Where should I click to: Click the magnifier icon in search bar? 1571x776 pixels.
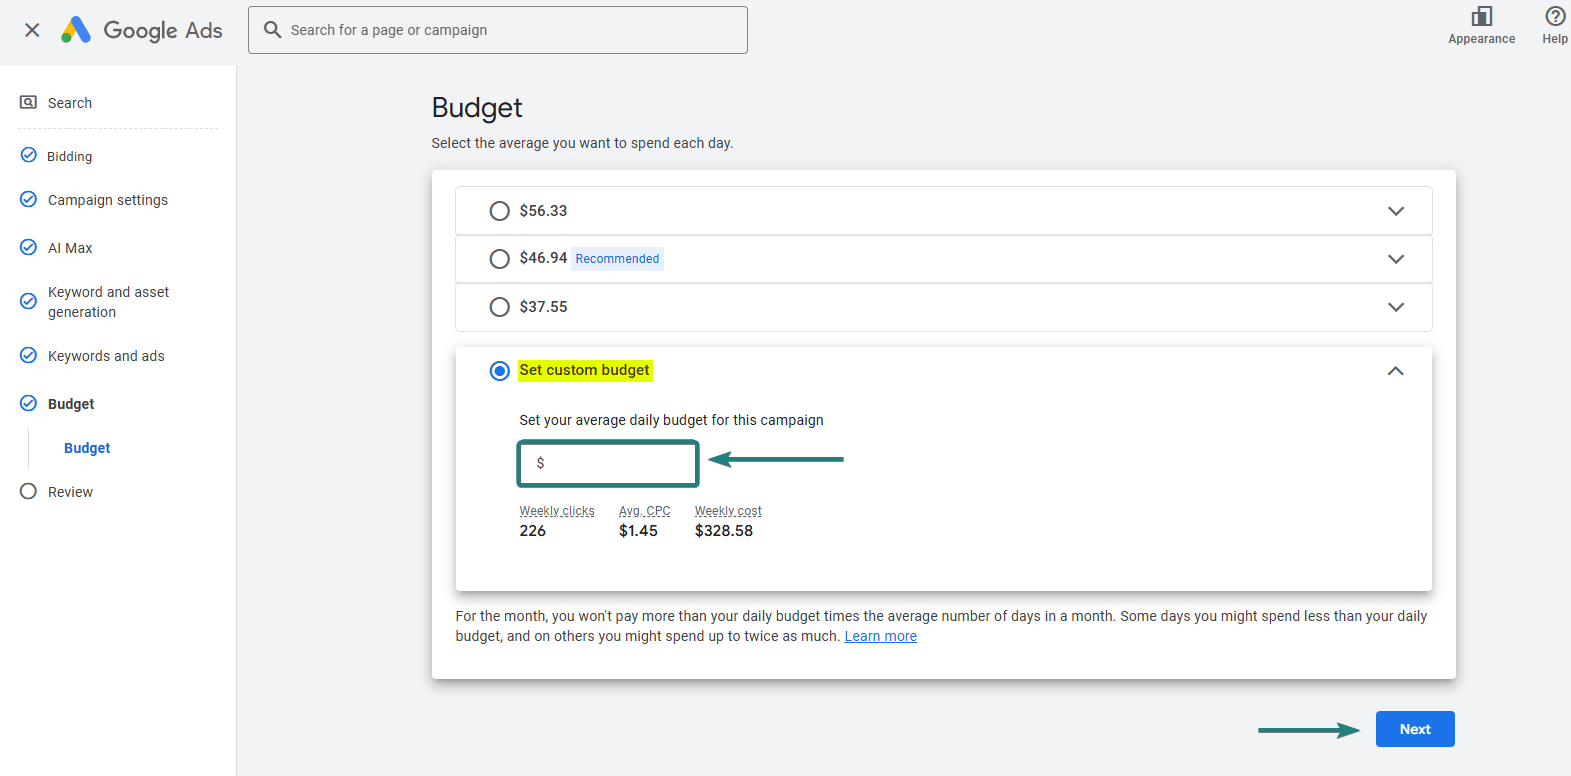point(272,30)
